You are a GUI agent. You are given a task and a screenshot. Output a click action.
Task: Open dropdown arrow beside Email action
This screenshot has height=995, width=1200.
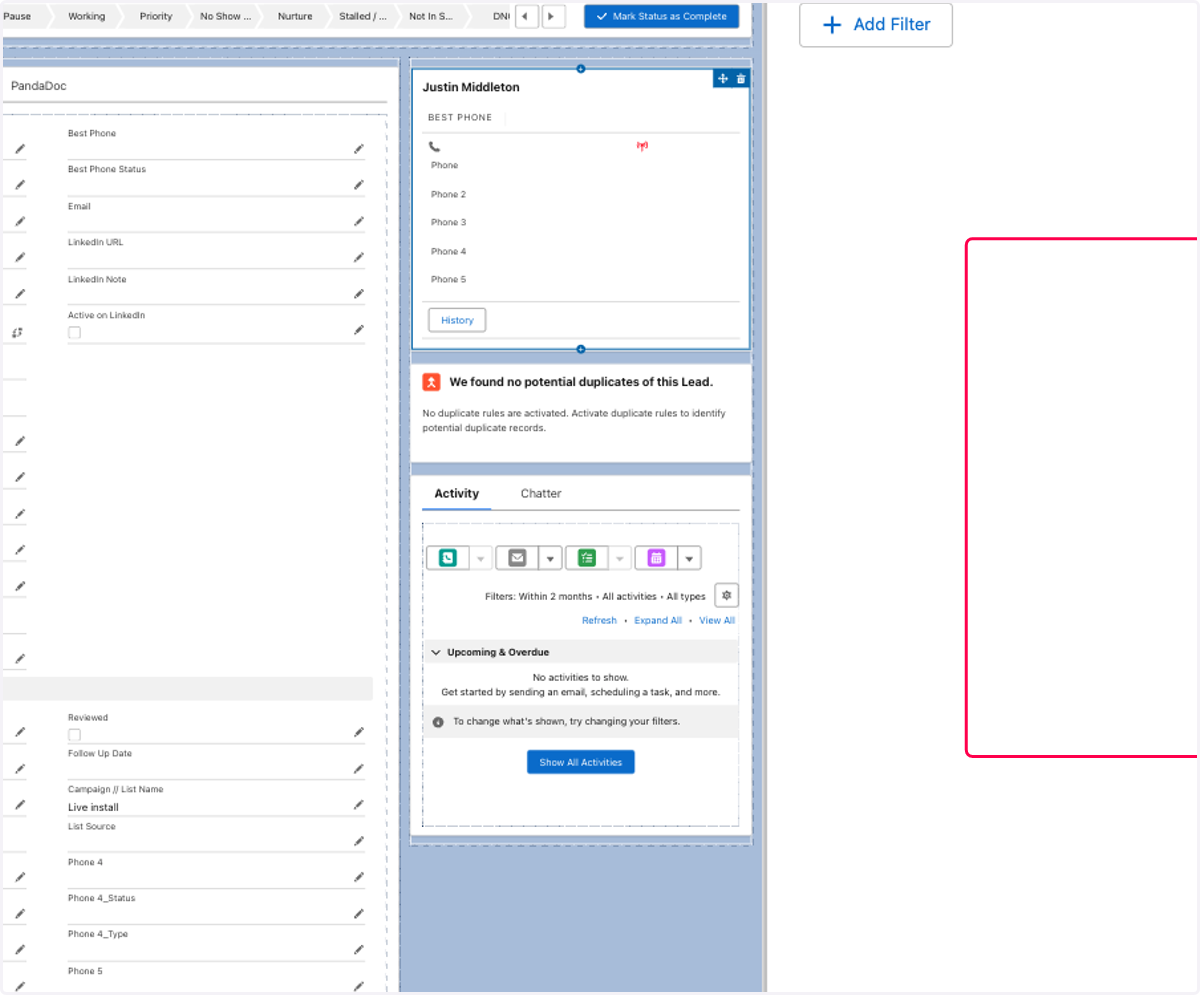tap(550, 558)
